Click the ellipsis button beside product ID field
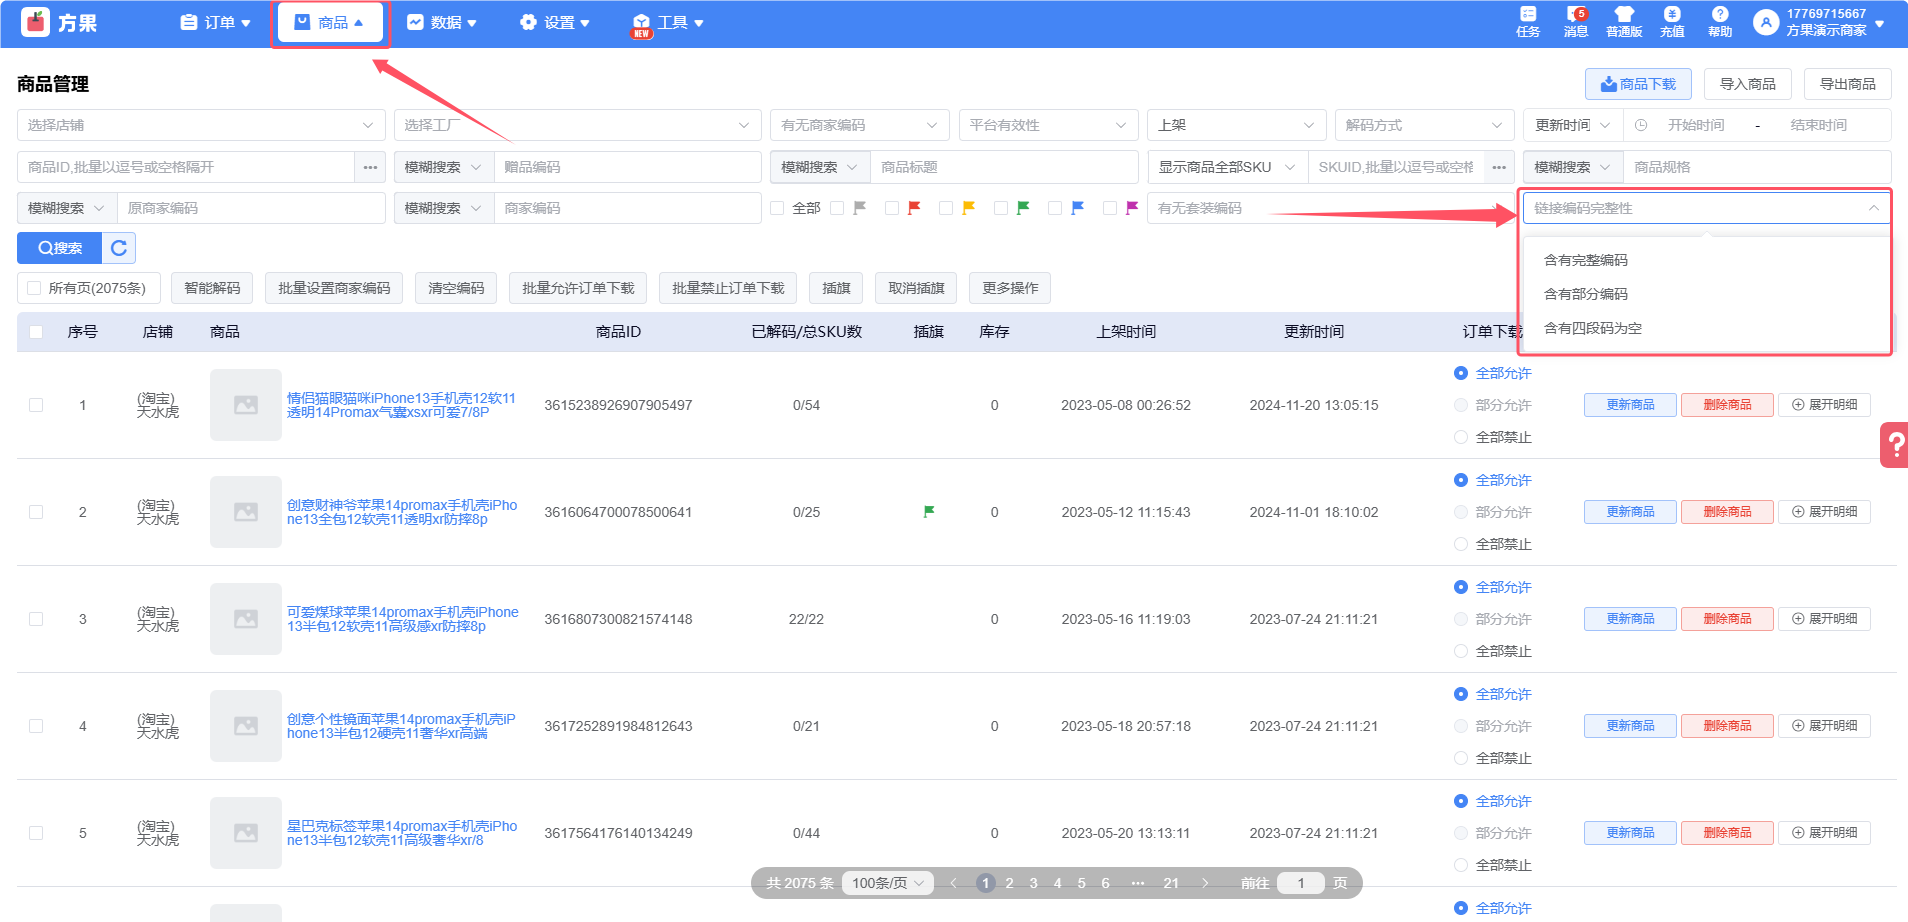Viewport: 1908px width, 922px height. [370, 167]
